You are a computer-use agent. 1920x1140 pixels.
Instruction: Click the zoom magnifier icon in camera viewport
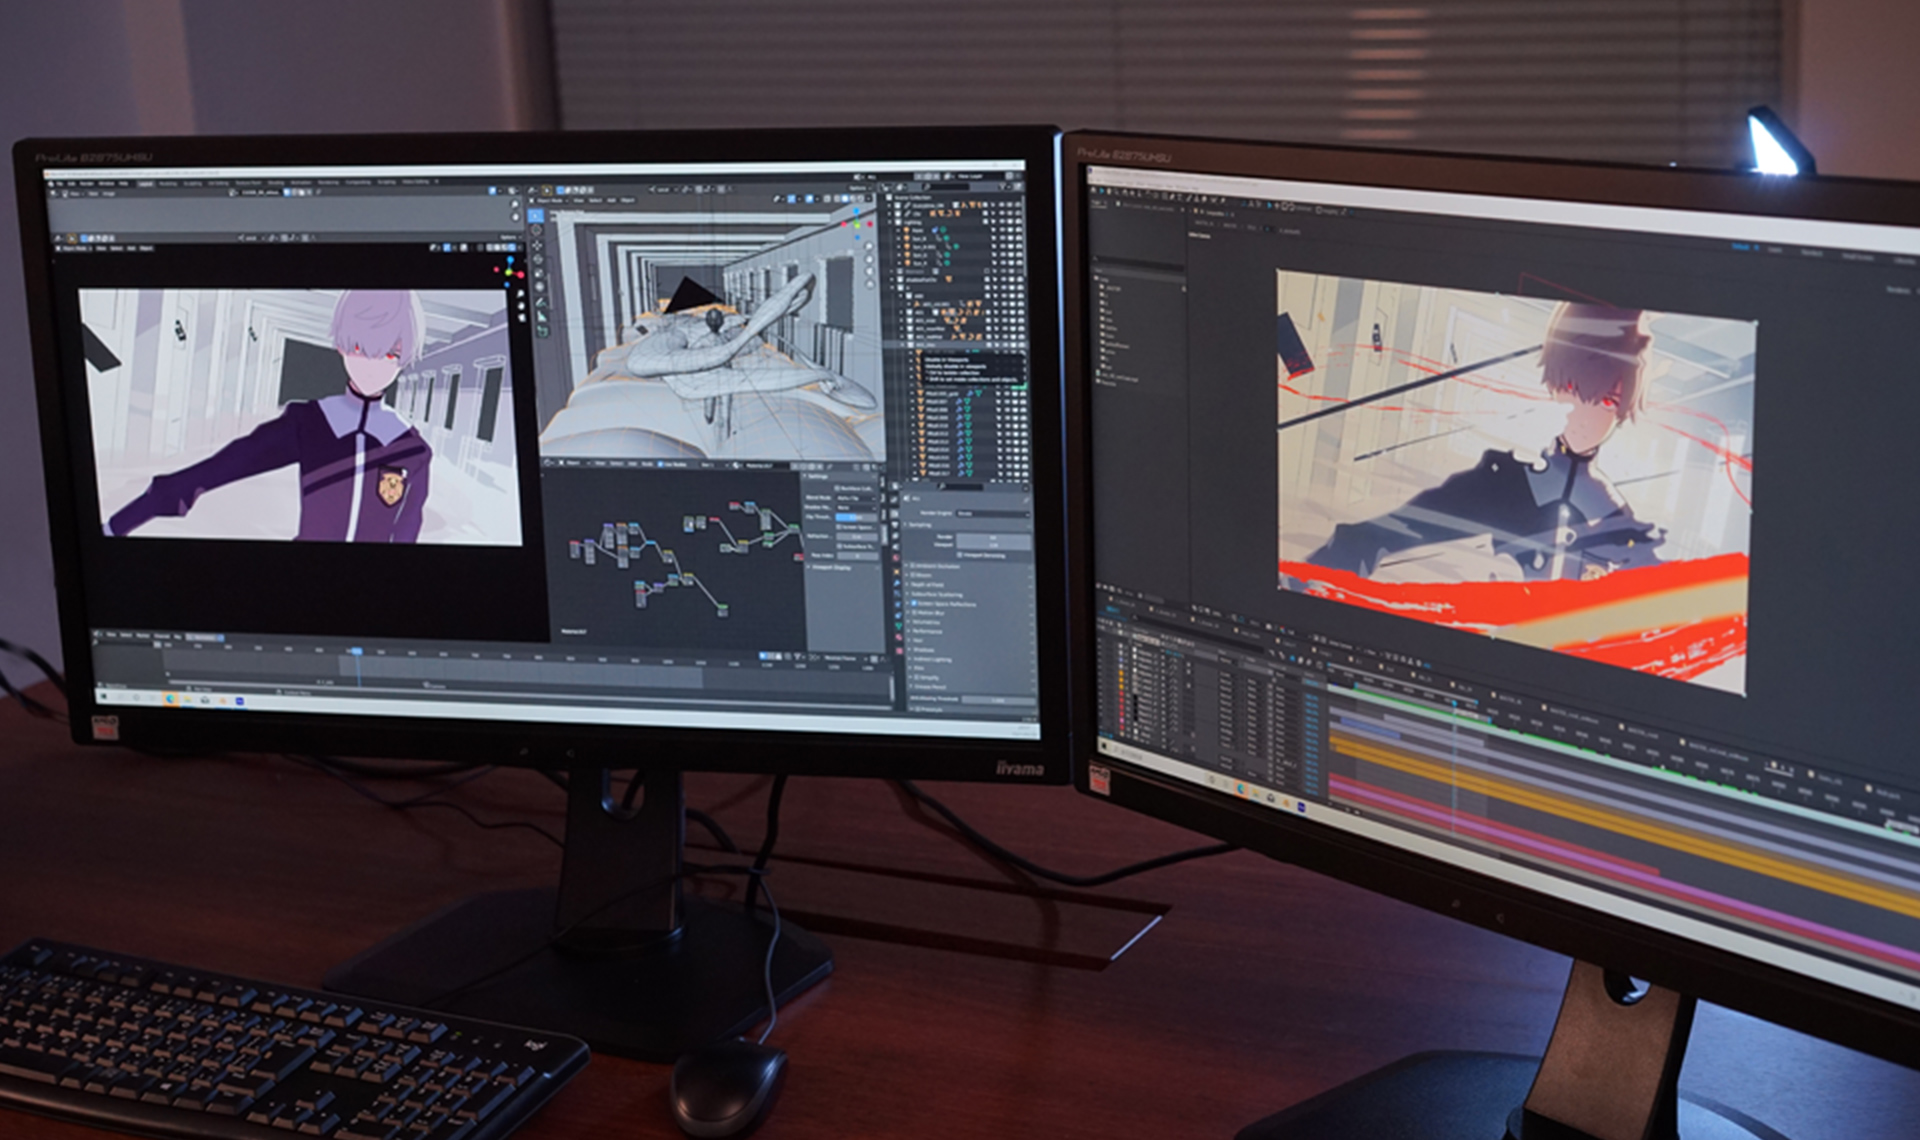pos(519,293)
